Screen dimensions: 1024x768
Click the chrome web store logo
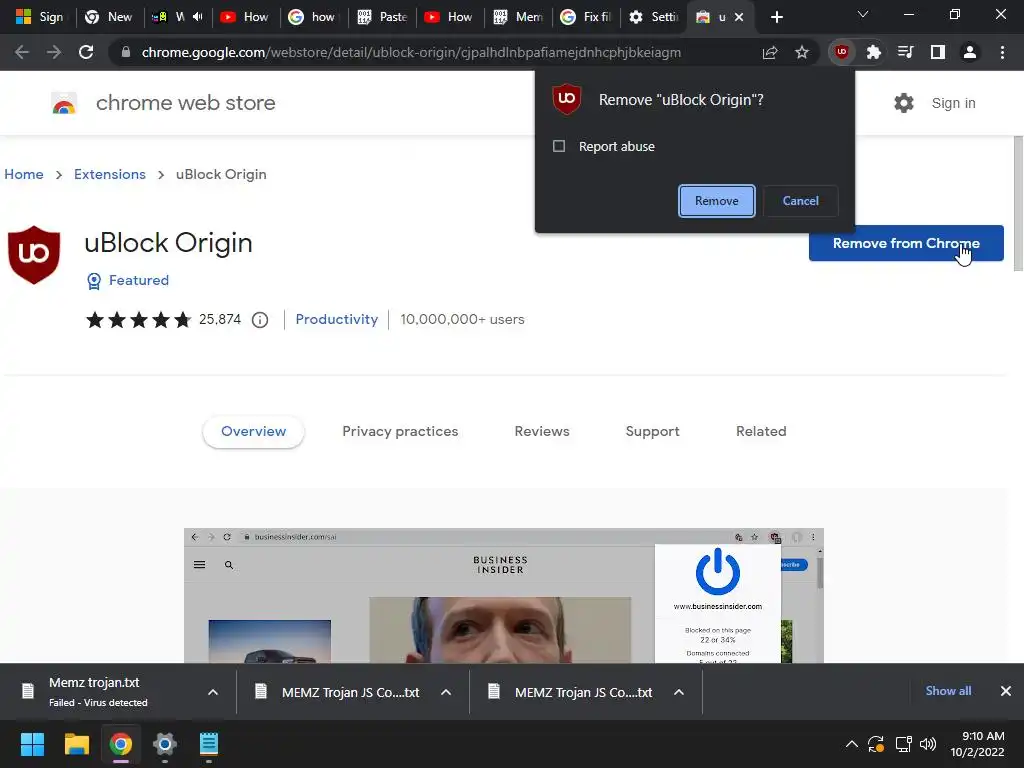click(64, 103)
